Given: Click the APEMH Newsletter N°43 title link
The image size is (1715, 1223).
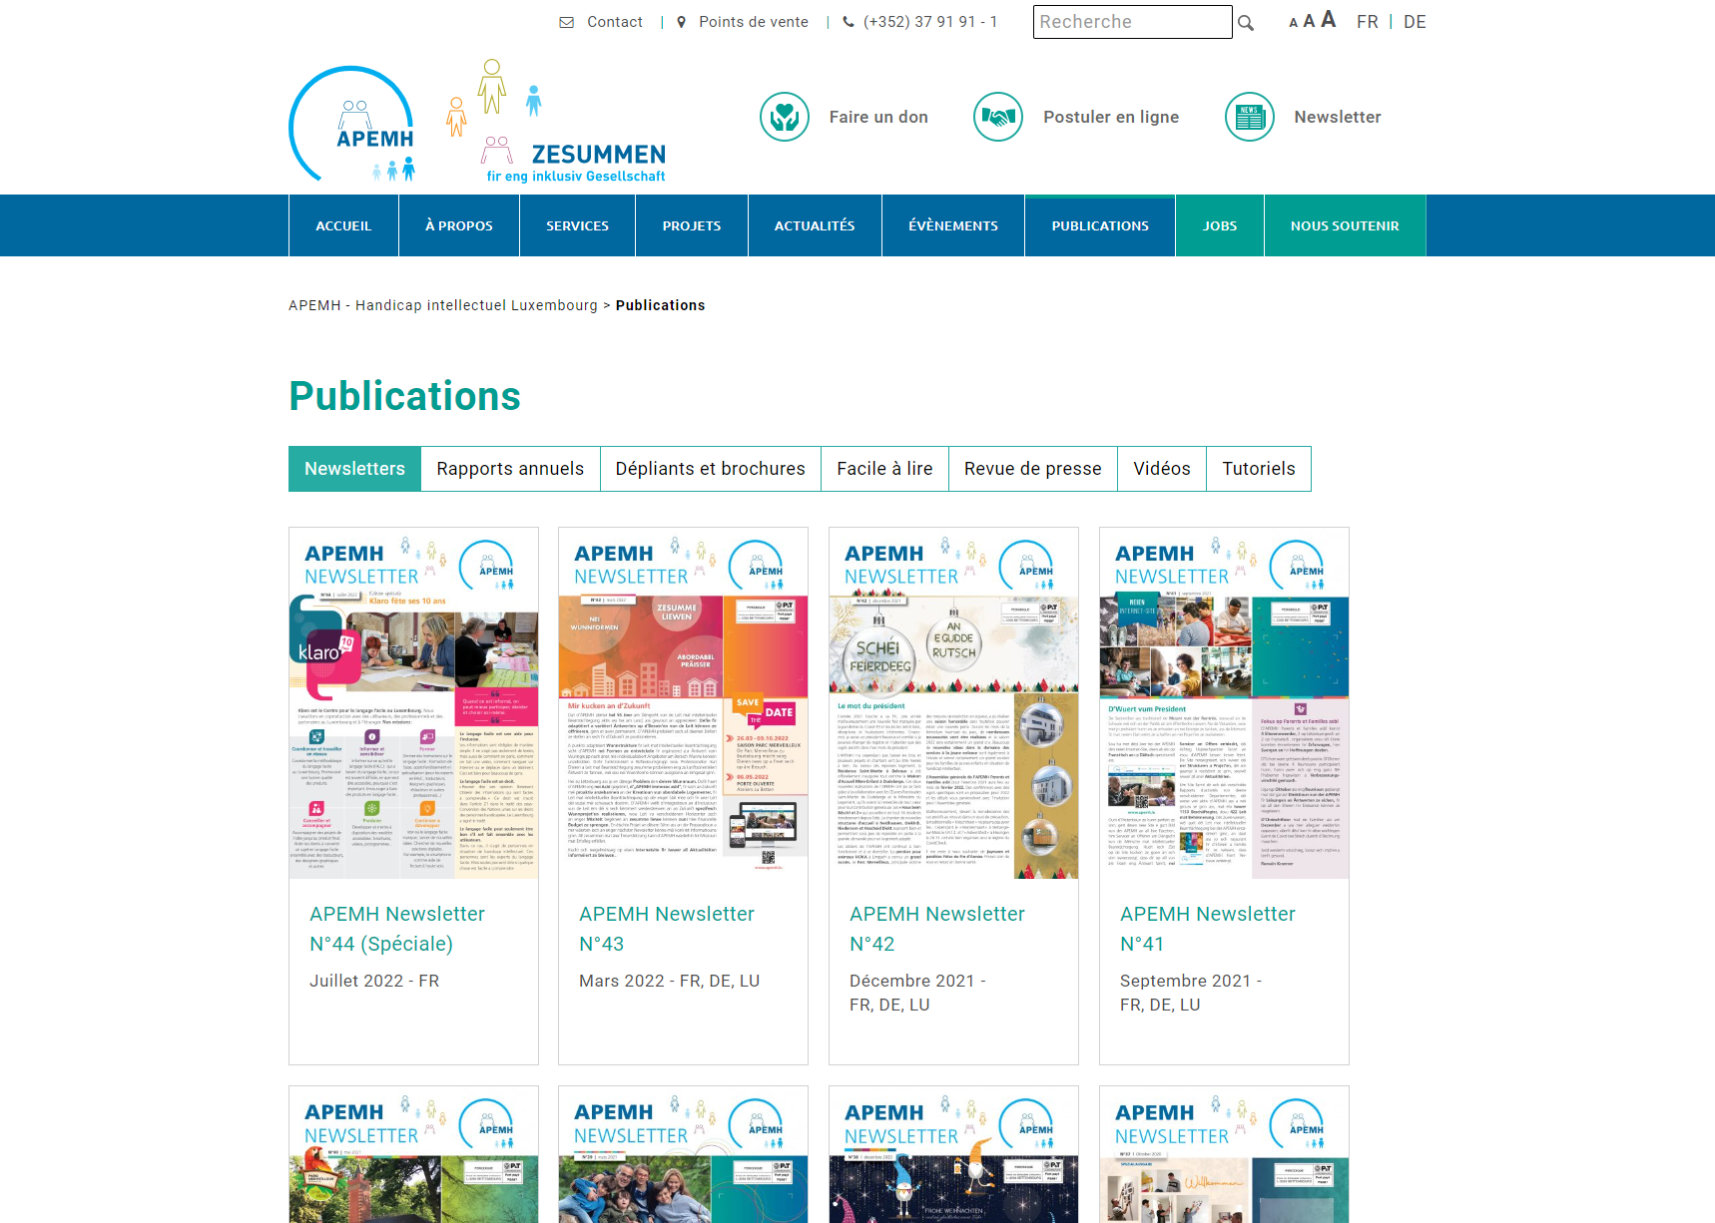Looking at the screenshot, I should [x=666, y=928].
